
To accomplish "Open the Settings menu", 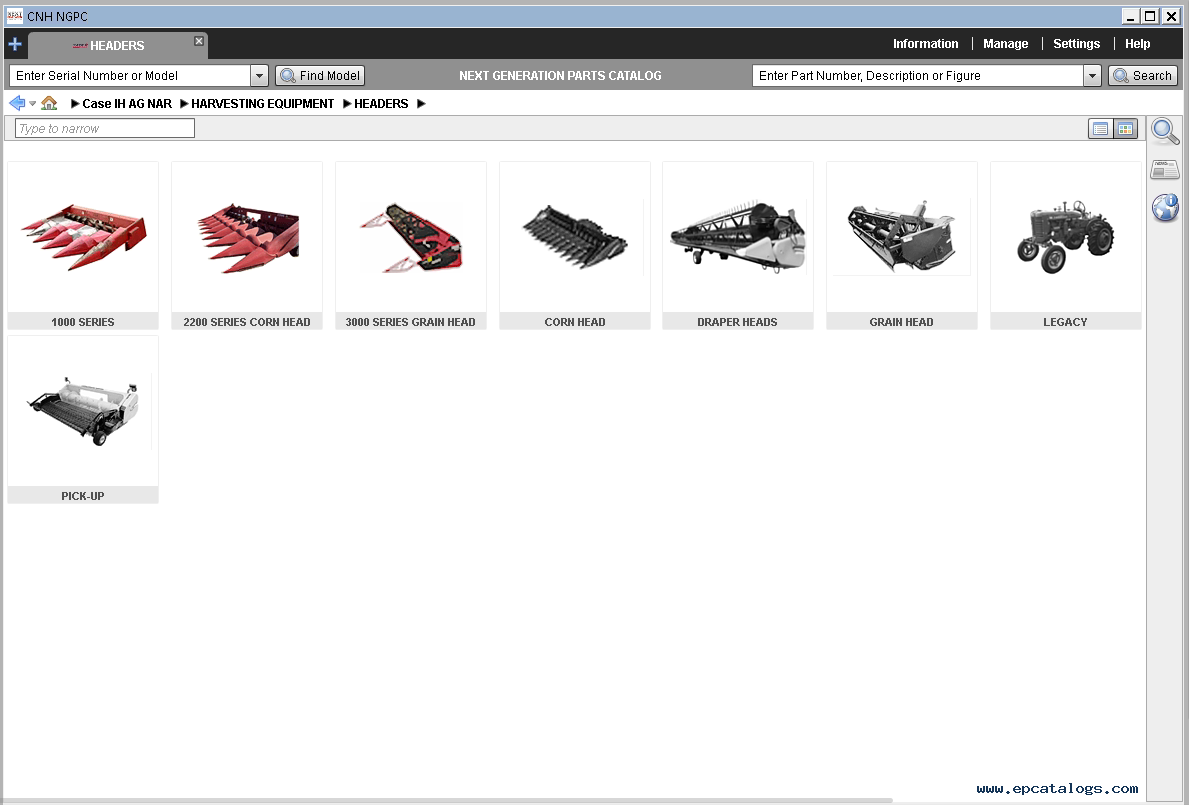I will [x=1076, y=44].
